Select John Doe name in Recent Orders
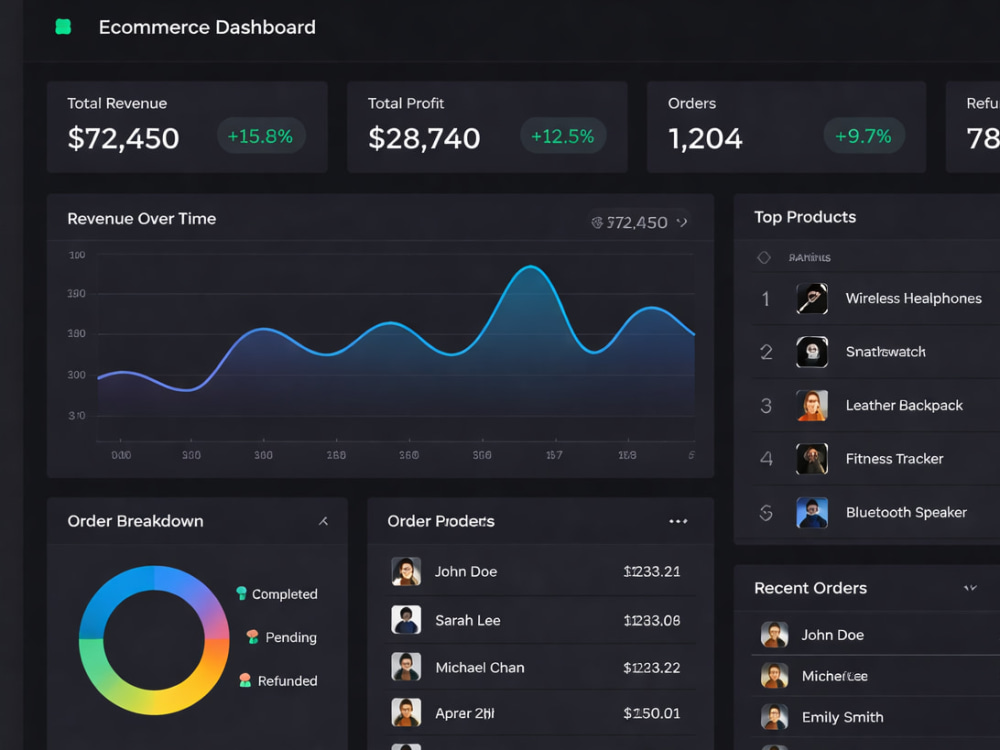The width and height of the screenshot is (1000, 750). click(832, 635)
